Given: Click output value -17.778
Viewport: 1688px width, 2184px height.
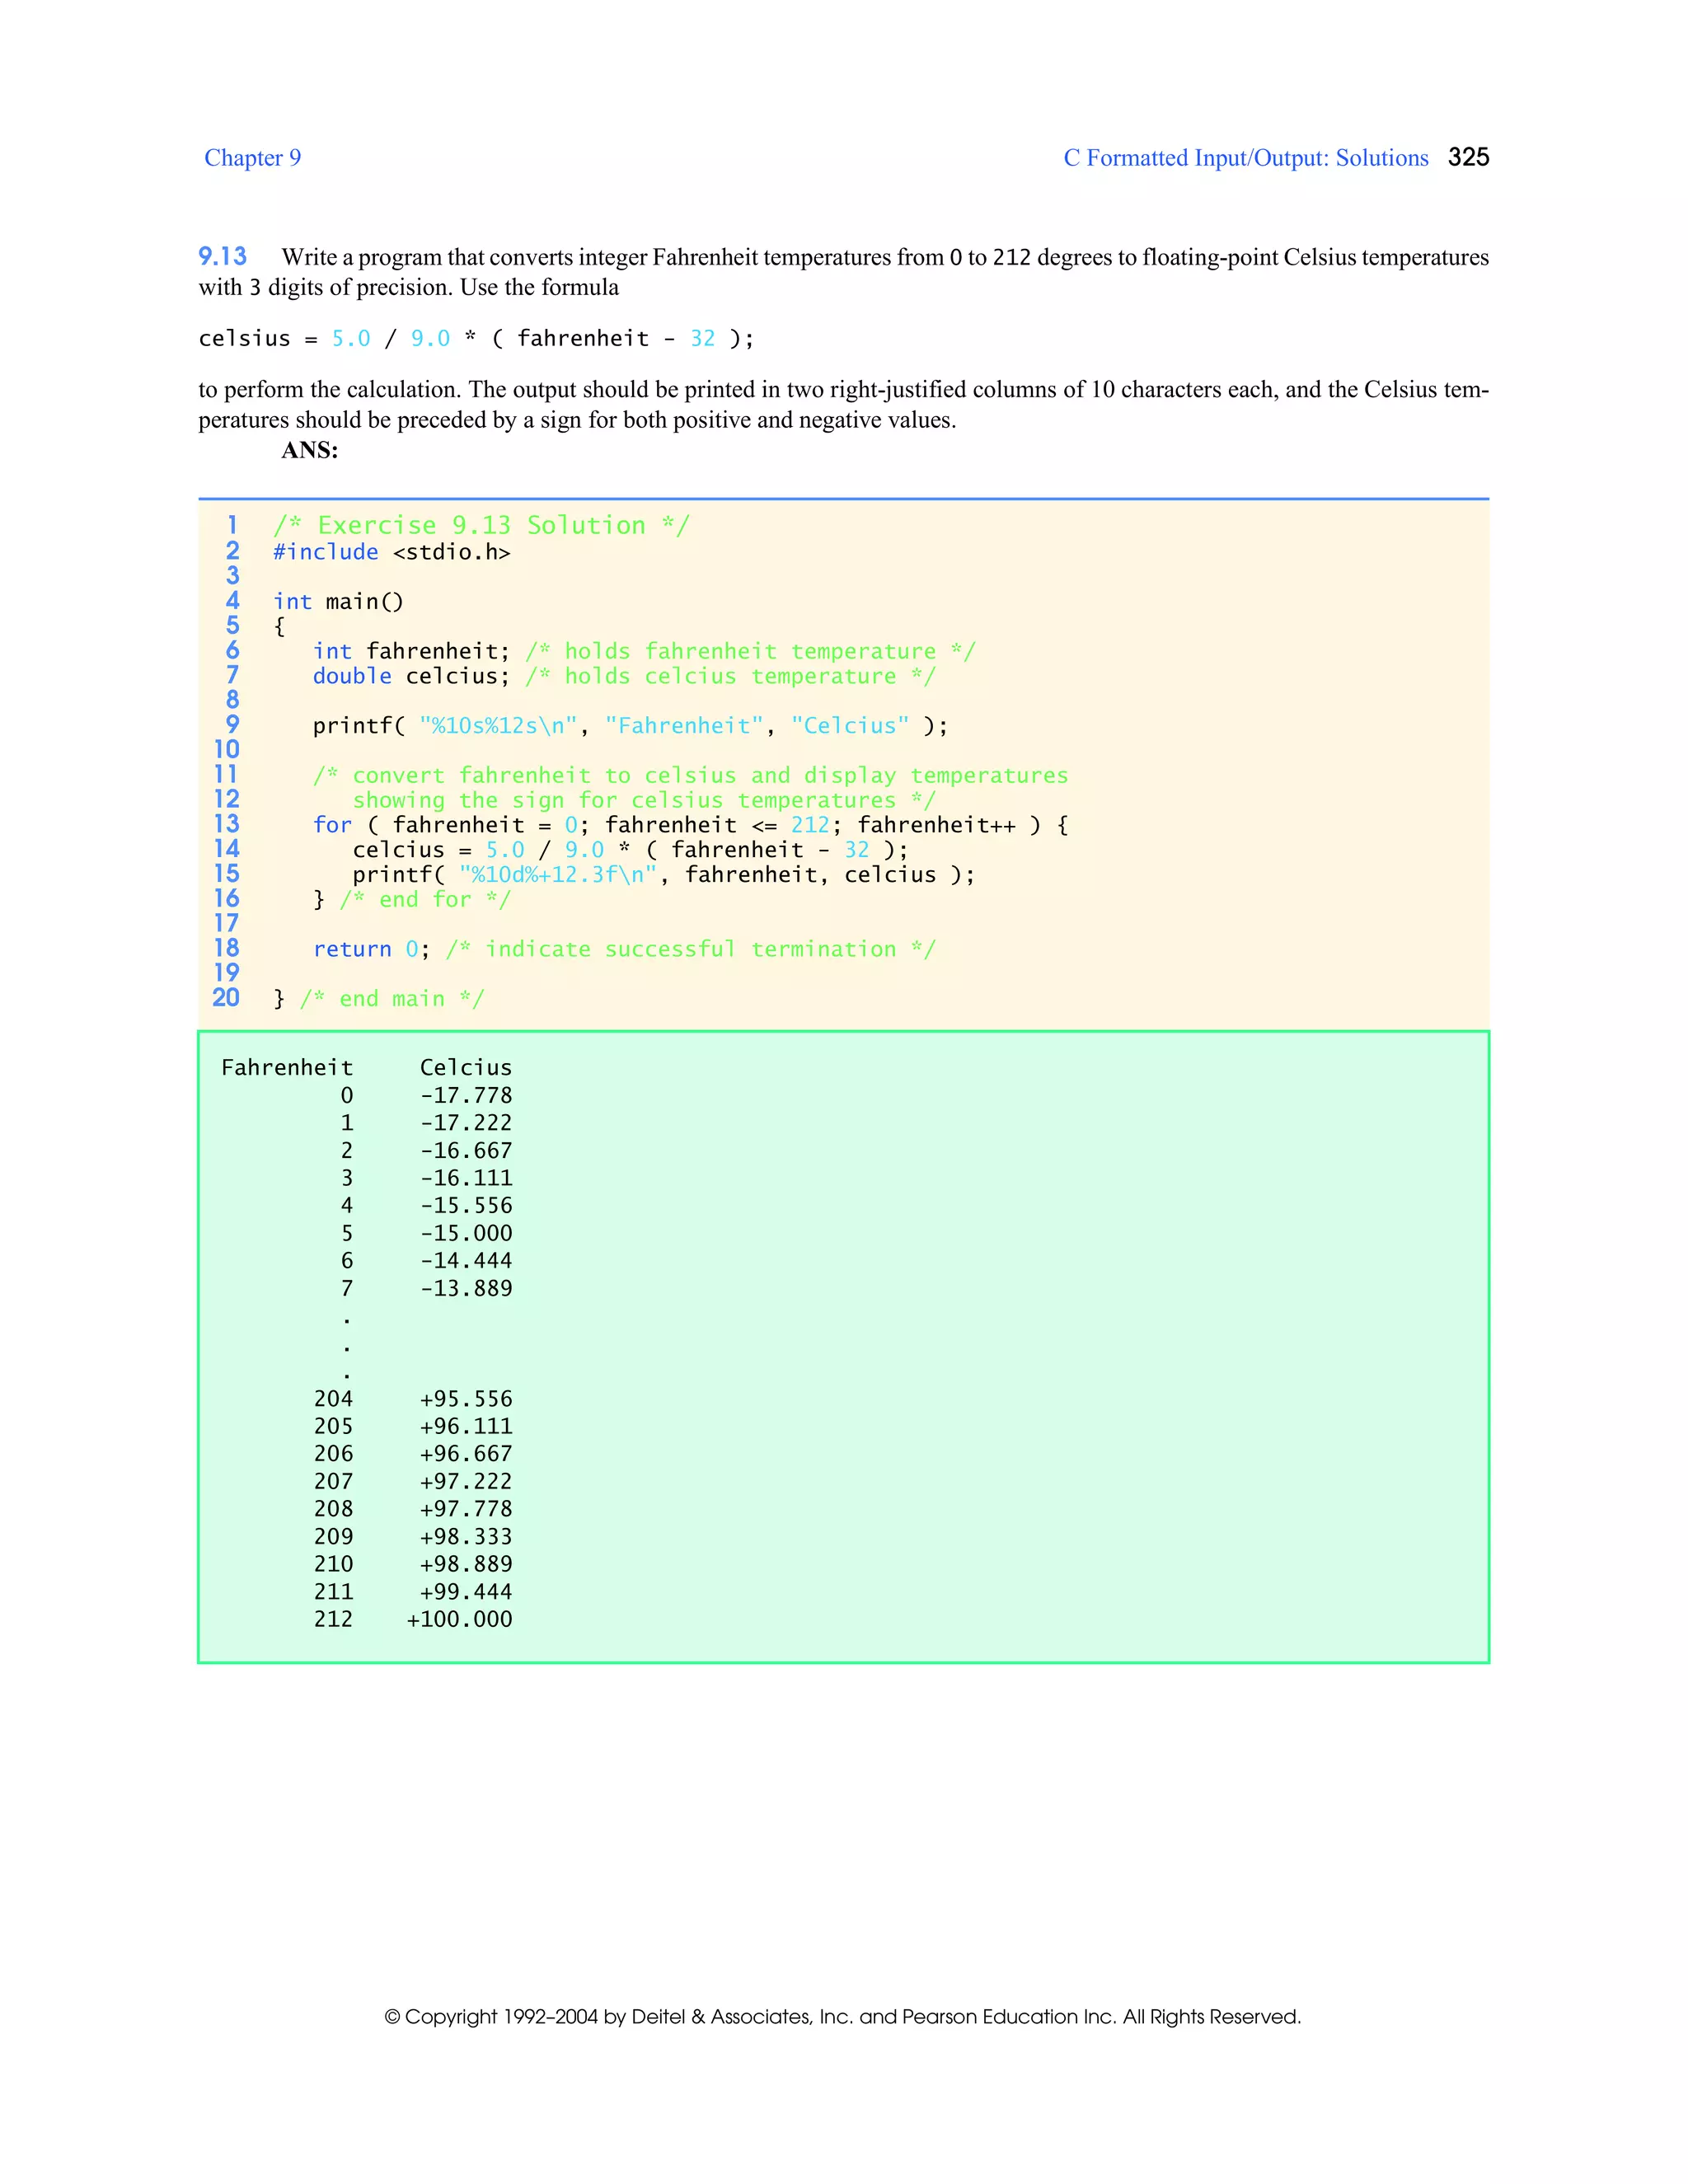Looking at the screenshot, I should point(465,1096).
